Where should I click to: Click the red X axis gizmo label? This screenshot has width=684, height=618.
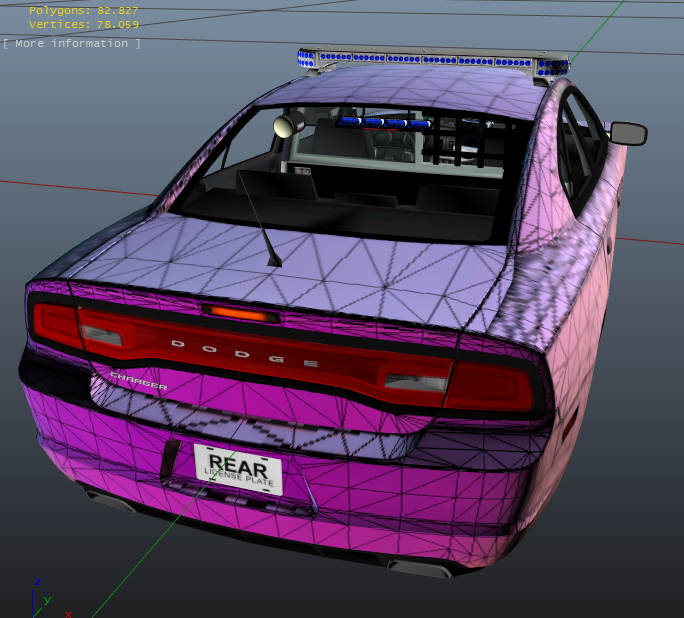(x=68, y=612)
